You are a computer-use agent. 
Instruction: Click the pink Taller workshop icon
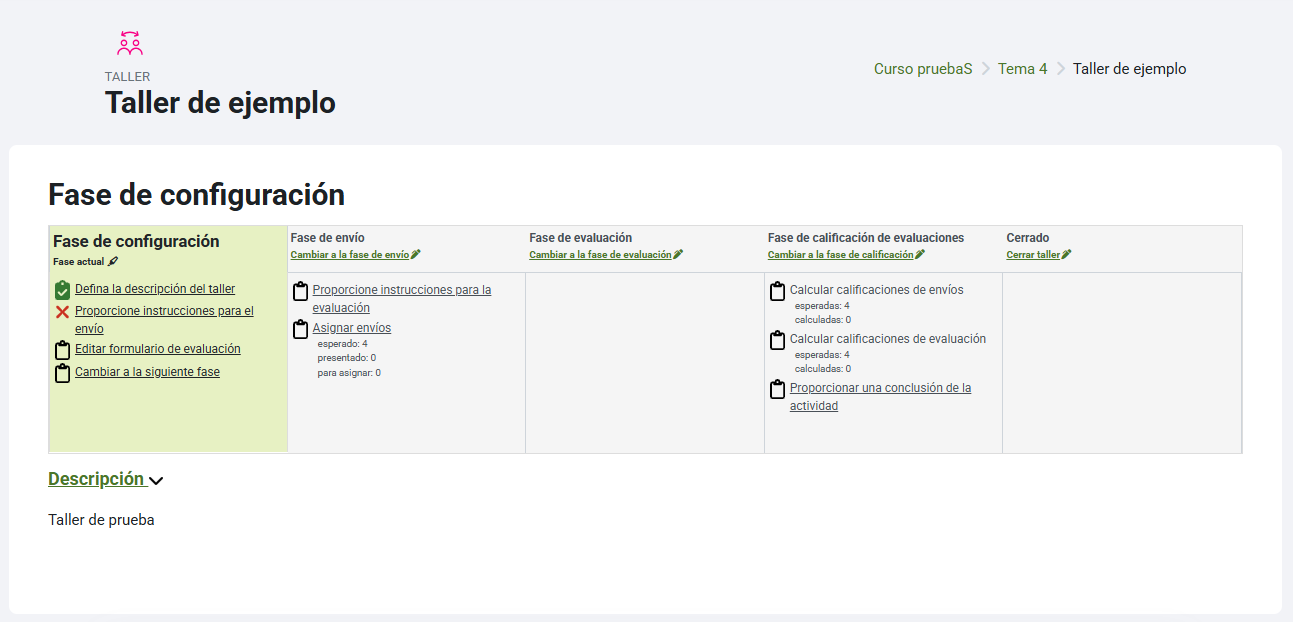[130, 43]
